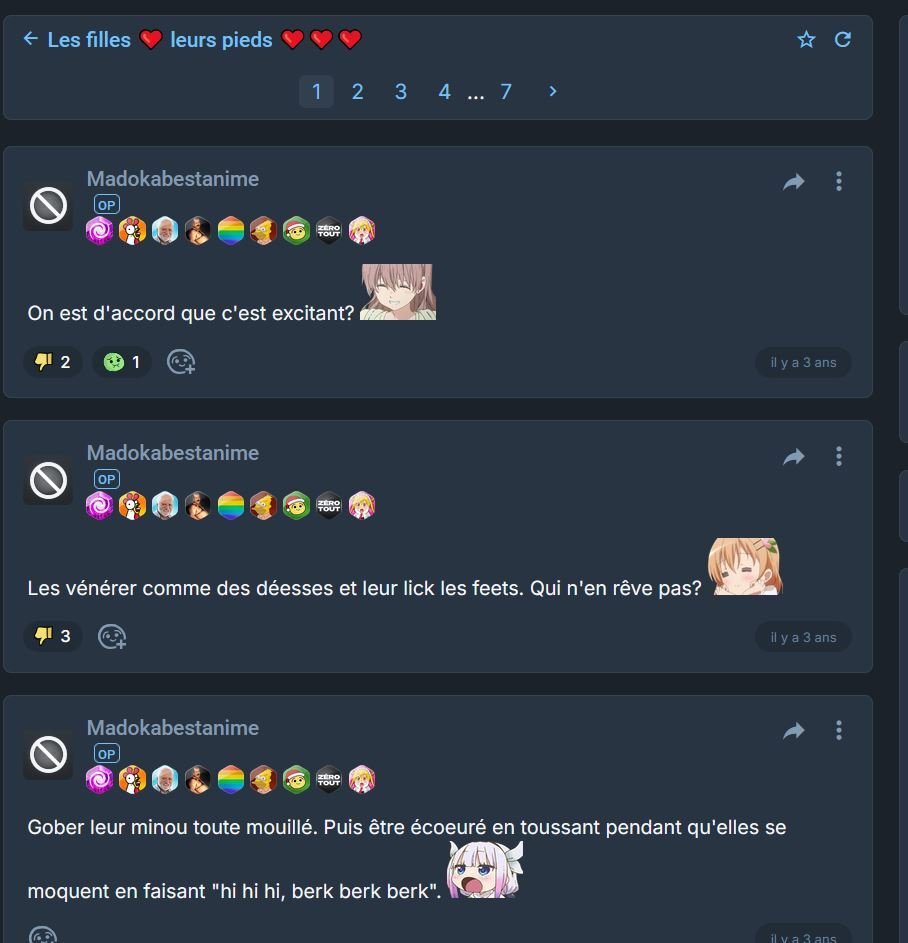Toggle the thumbs-down reaction showing 3
Viewport: 908px width, 943px height.
[53, 636]
